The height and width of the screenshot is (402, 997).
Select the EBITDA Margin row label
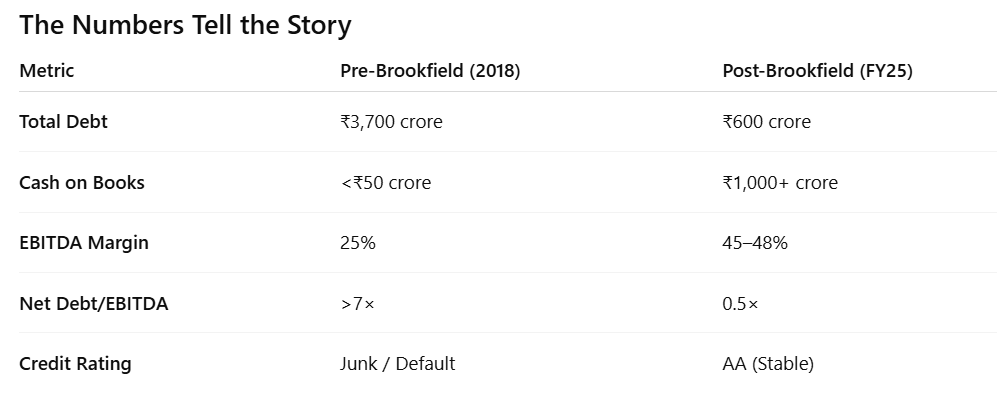click(x=86, y=243)
